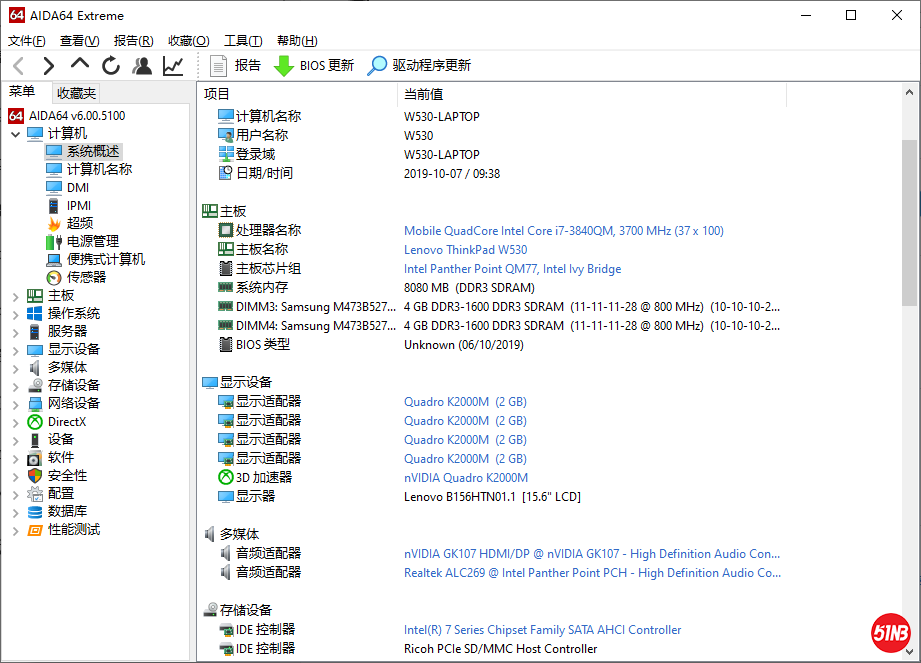Expand the 存储设备 tree node
921x663 pixels.
coord(15,386)
